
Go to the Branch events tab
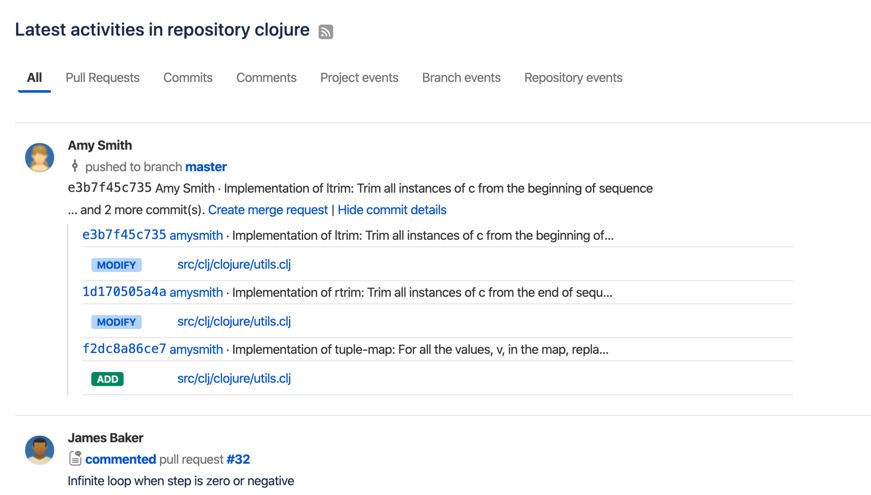(461, 78)
